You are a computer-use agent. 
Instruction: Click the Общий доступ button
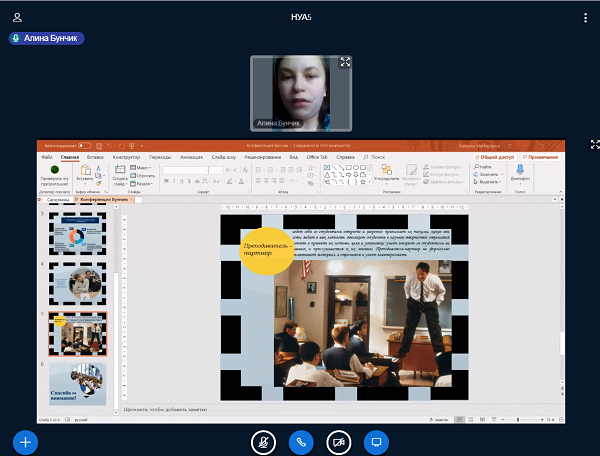[494, 157]
